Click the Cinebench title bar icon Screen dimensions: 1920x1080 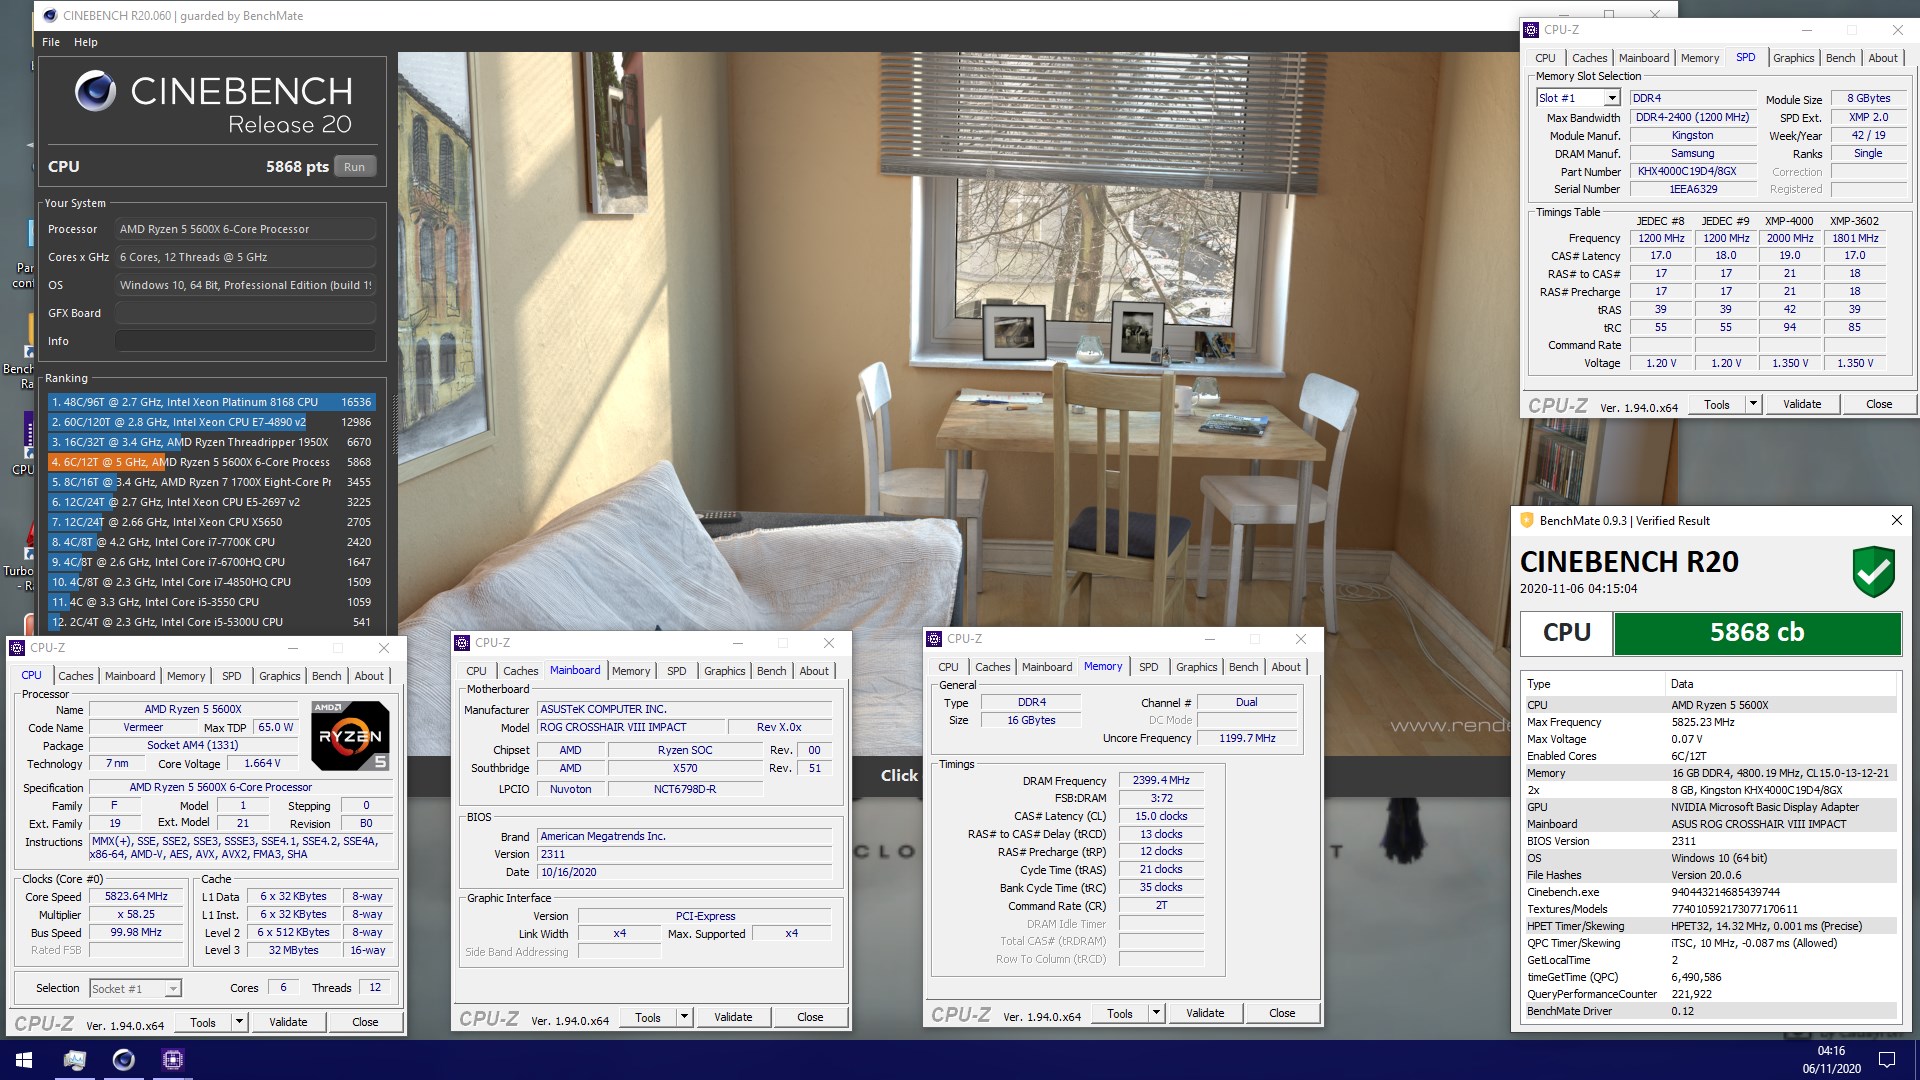[x=50, y=16]
